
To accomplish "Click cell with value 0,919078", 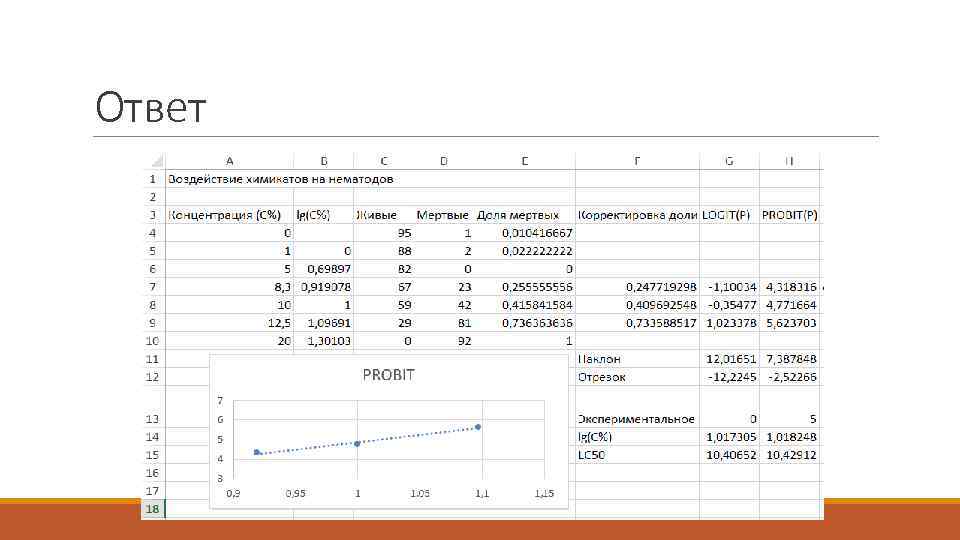I will coord(324,287).
